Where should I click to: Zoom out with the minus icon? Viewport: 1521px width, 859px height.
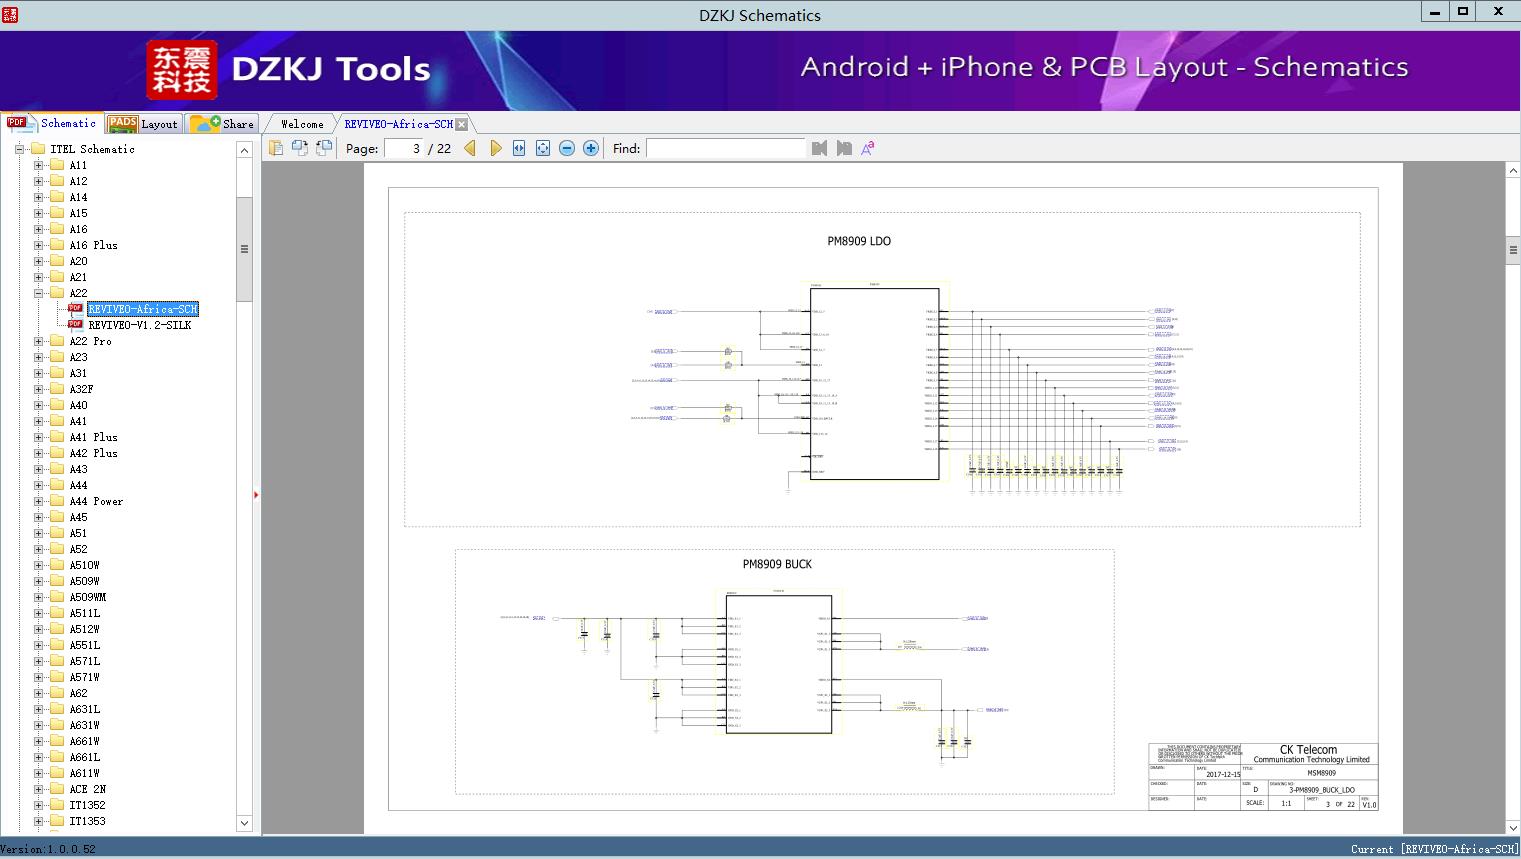click(567, 148)
